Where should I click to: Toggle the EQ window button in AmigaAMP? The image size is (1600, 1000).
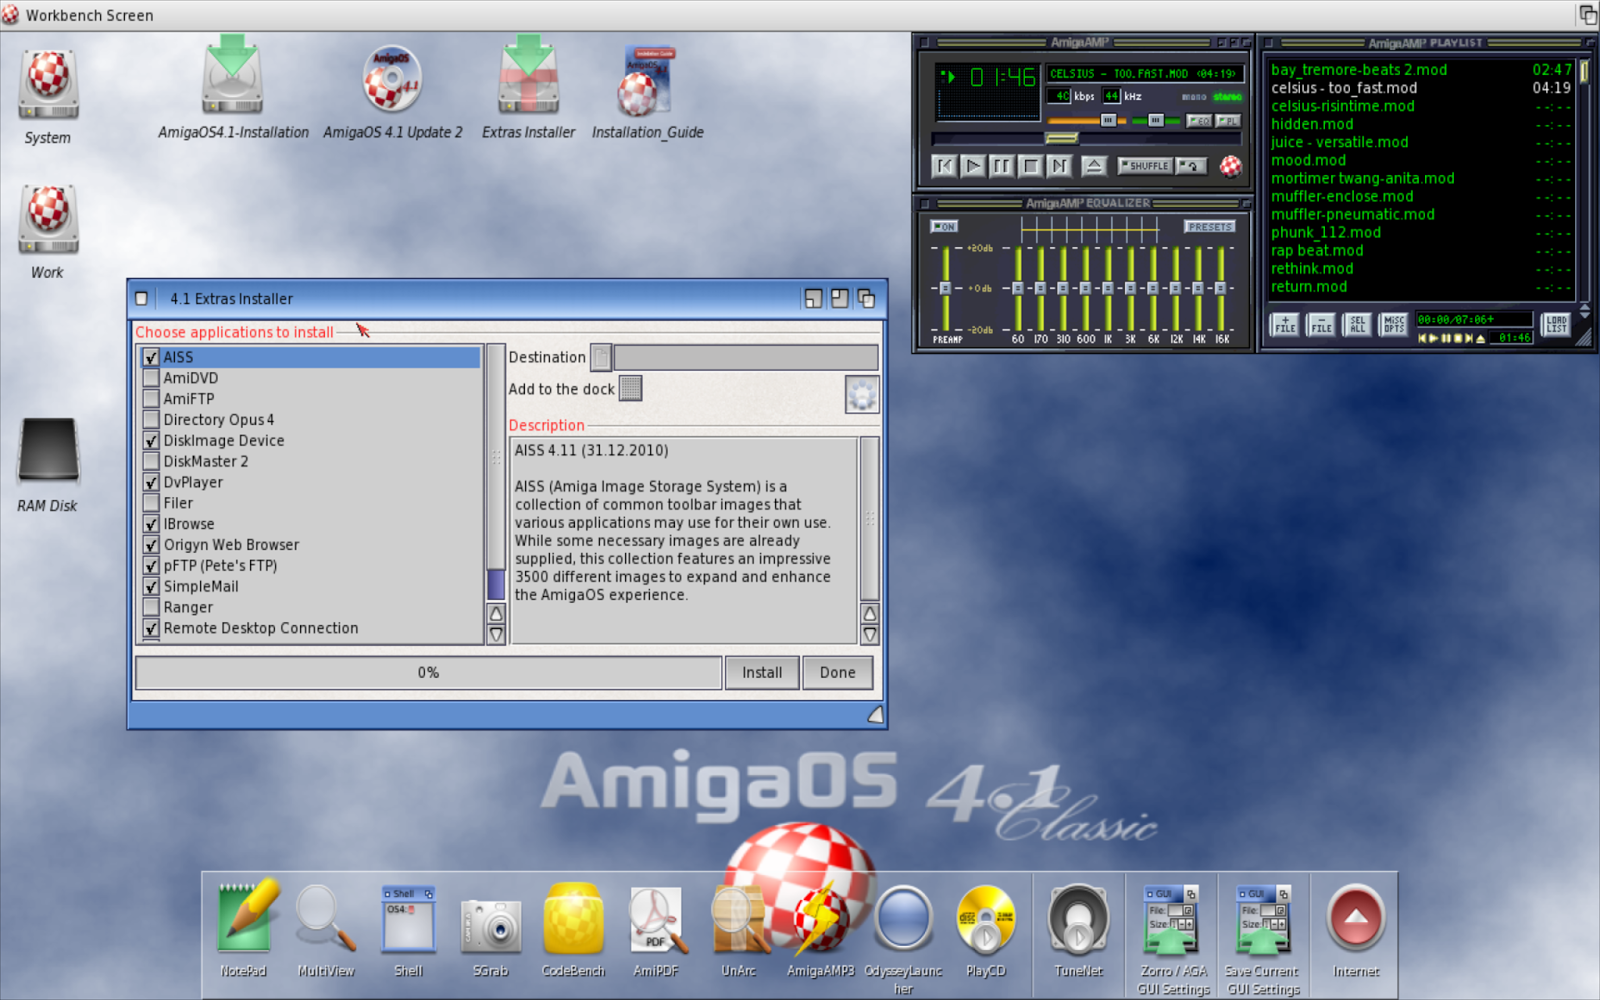pos(1199,121)
